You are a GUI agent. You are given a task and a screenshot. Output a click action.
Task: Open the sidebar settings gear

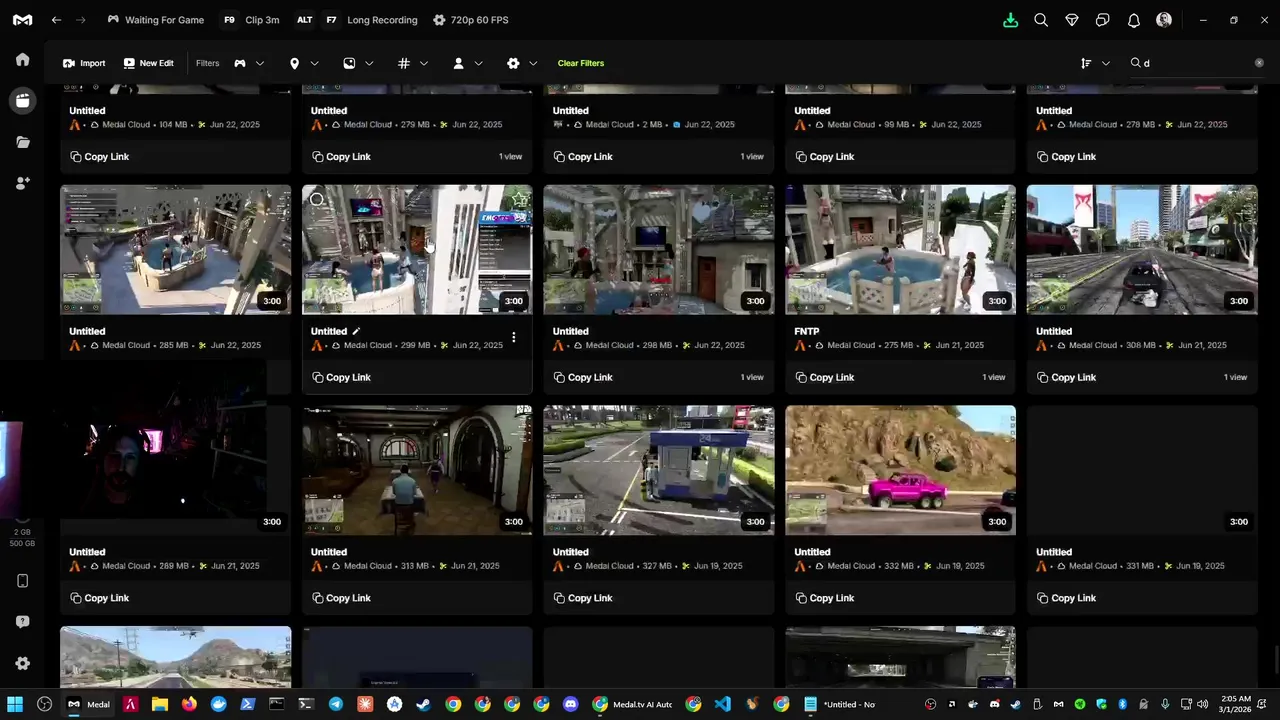click(22, 663)
